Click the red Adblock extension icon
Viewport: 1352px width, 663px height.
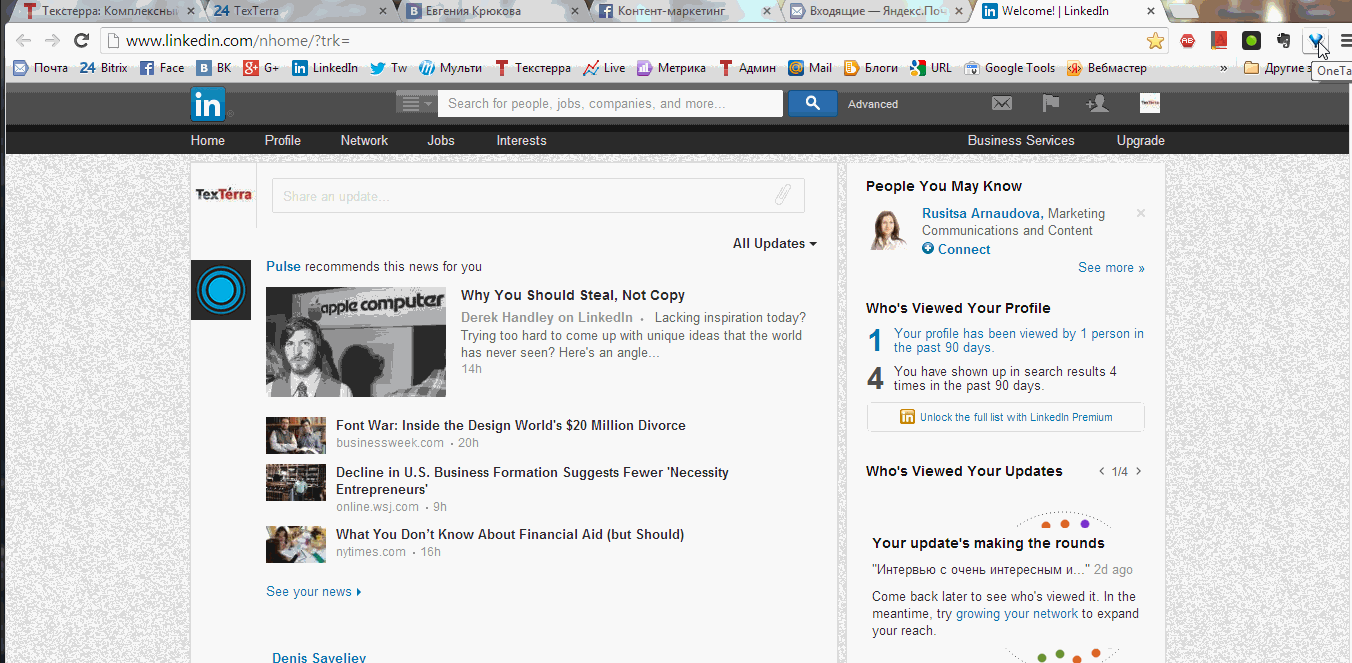(x=1187, y=41)
